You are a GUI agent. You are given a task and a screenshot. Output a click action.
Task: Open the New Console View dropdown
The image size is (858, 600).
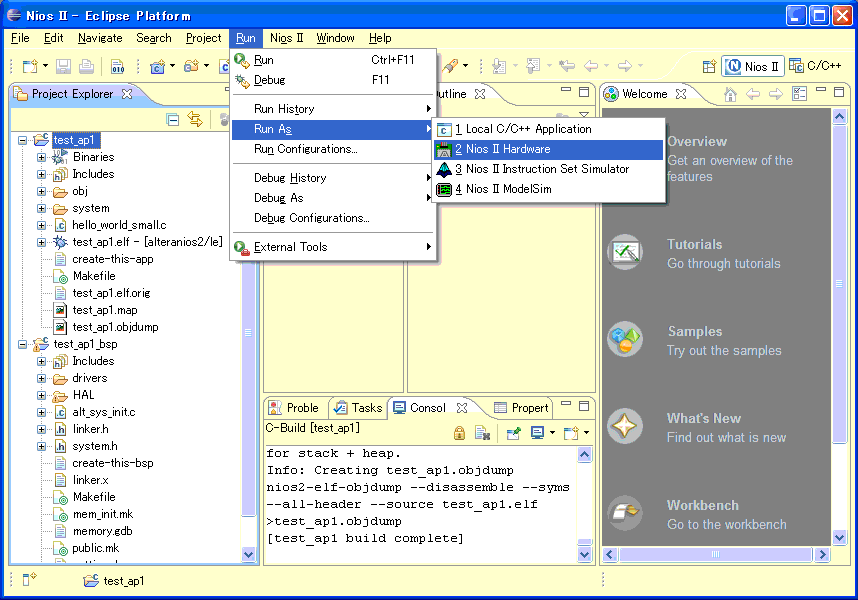tap(586, 433)
